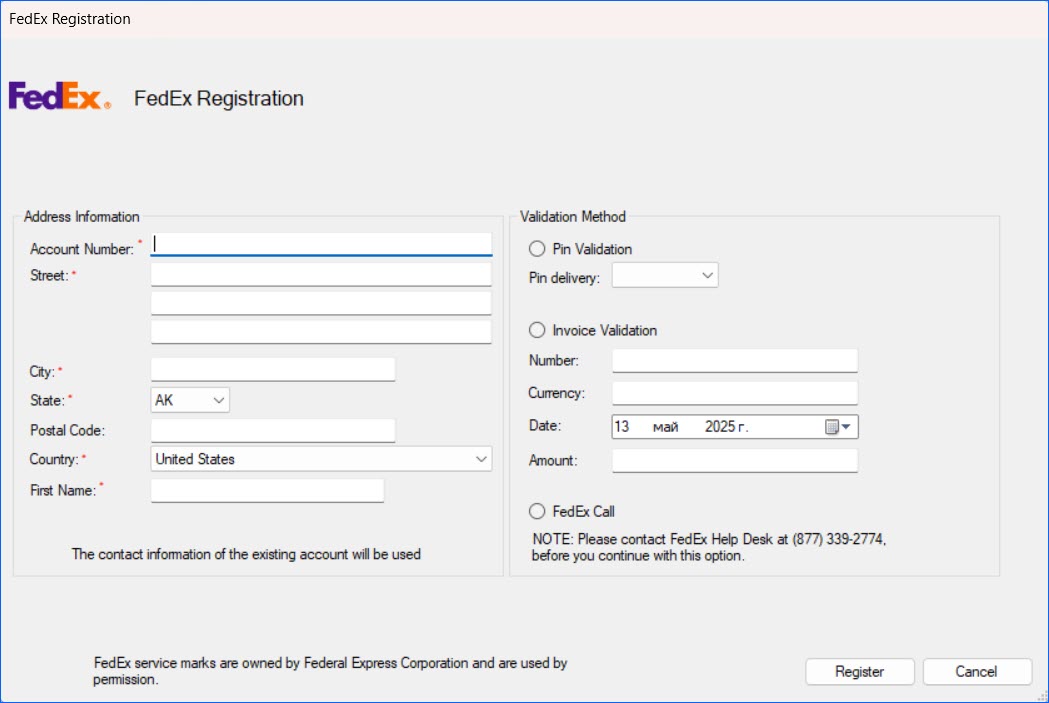Click the First Name text field
The image size is (1049, 703).
(268, 490)
